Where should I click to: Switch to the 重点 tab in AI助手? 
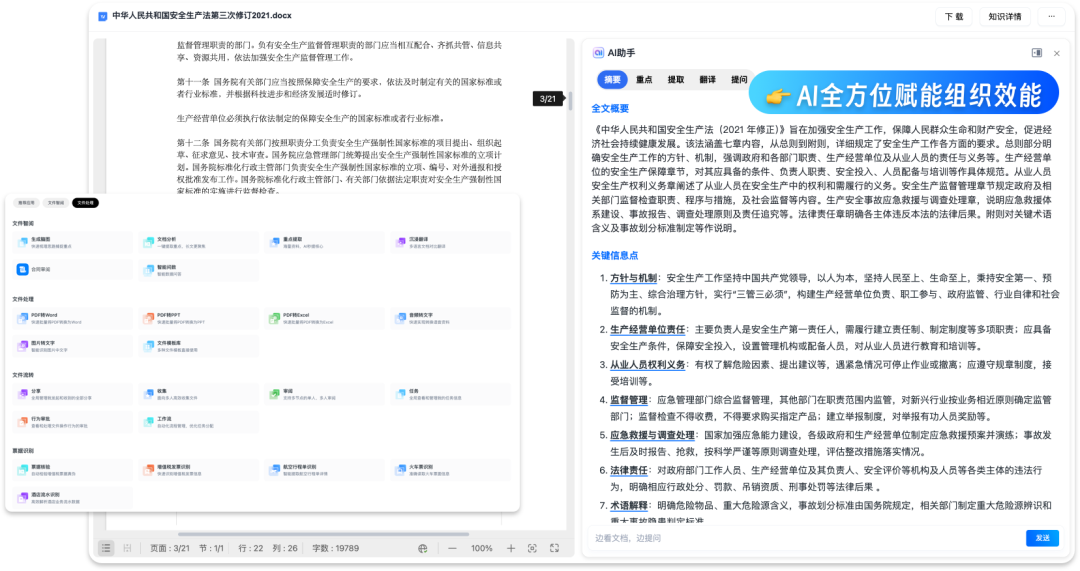tap(644, 80)
